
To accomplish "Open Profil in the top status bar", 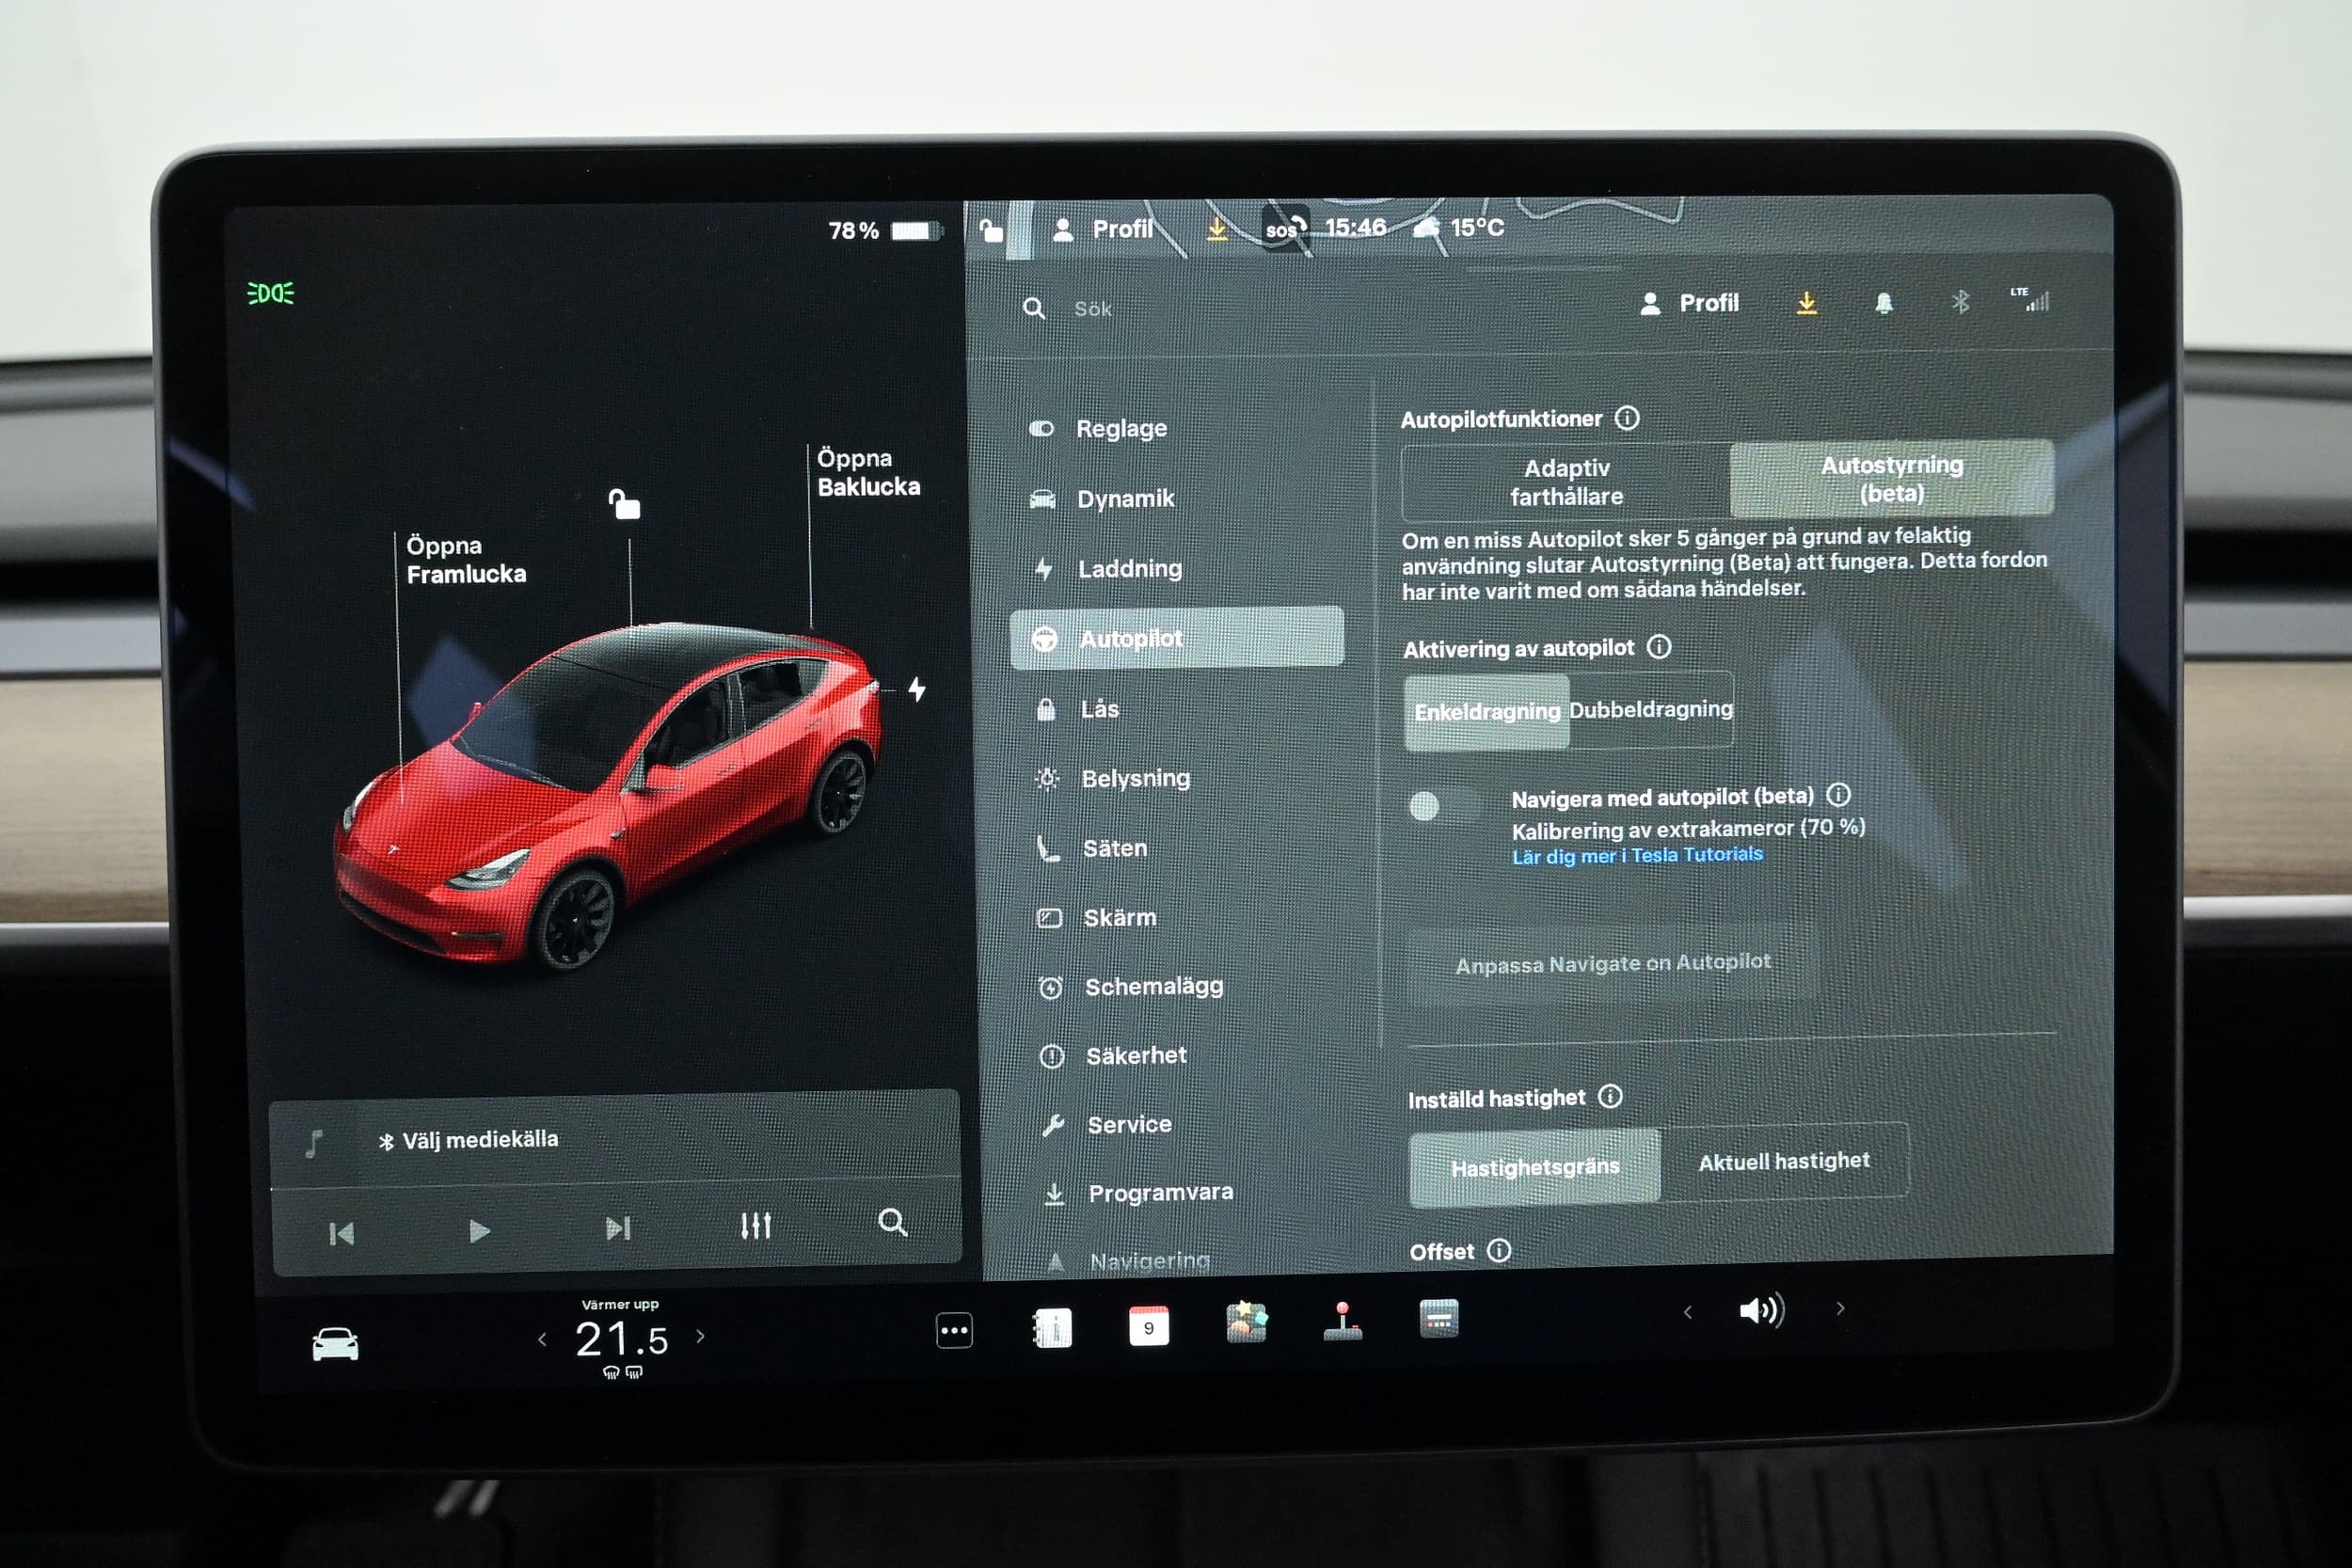I will click(1103, 230).
